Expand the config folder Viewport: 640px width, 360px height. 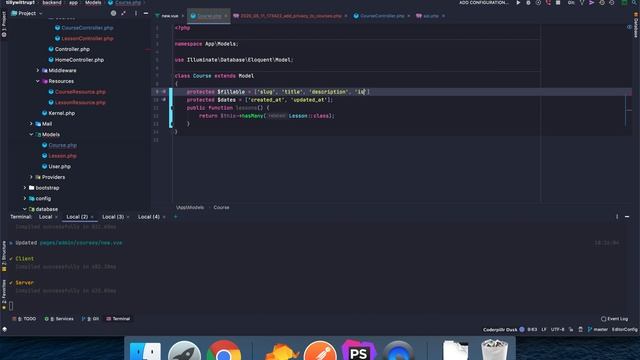(25, 198)
